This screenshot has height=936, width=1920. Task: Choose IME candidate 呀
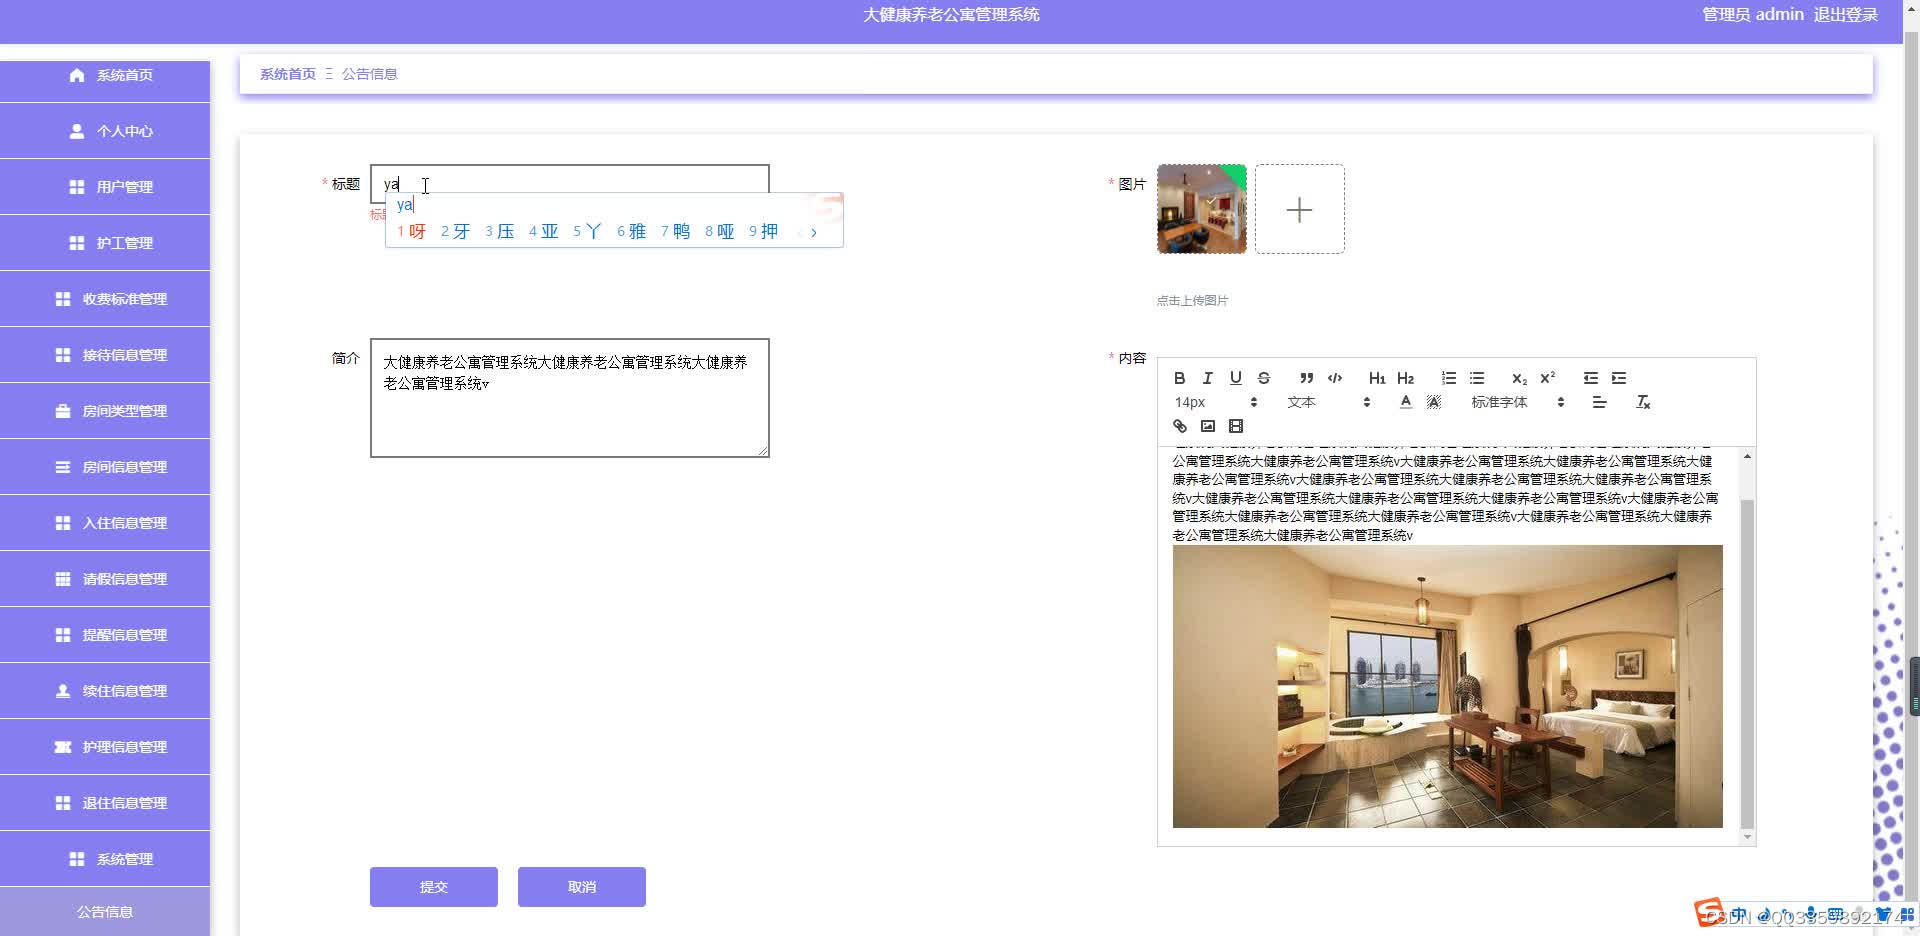click(x=411, y=231)
